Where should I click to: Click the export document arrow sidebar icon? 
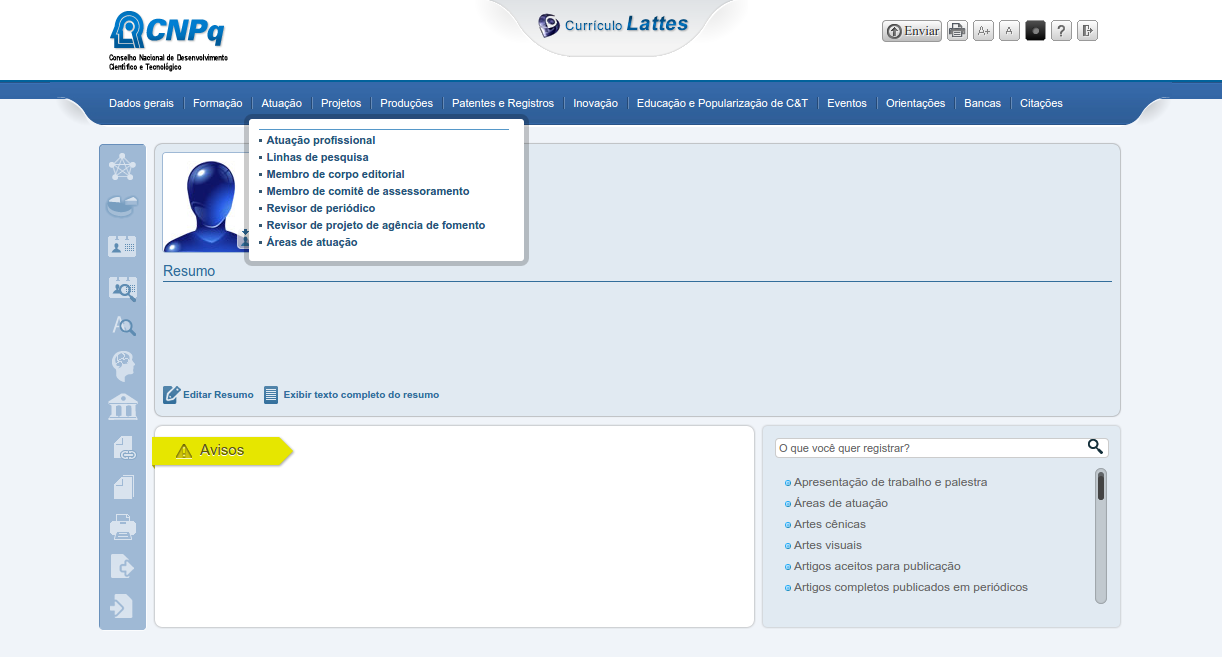[x=122, y=566]
